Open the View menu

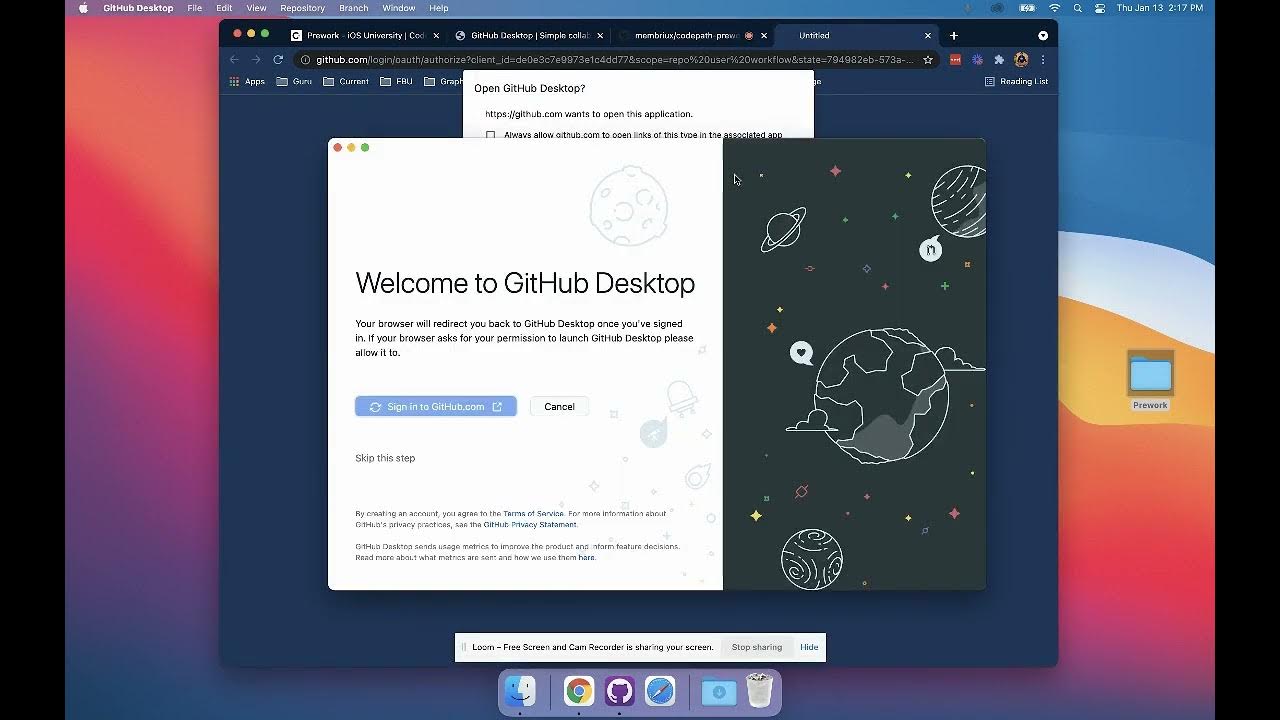tap(256, 8)
